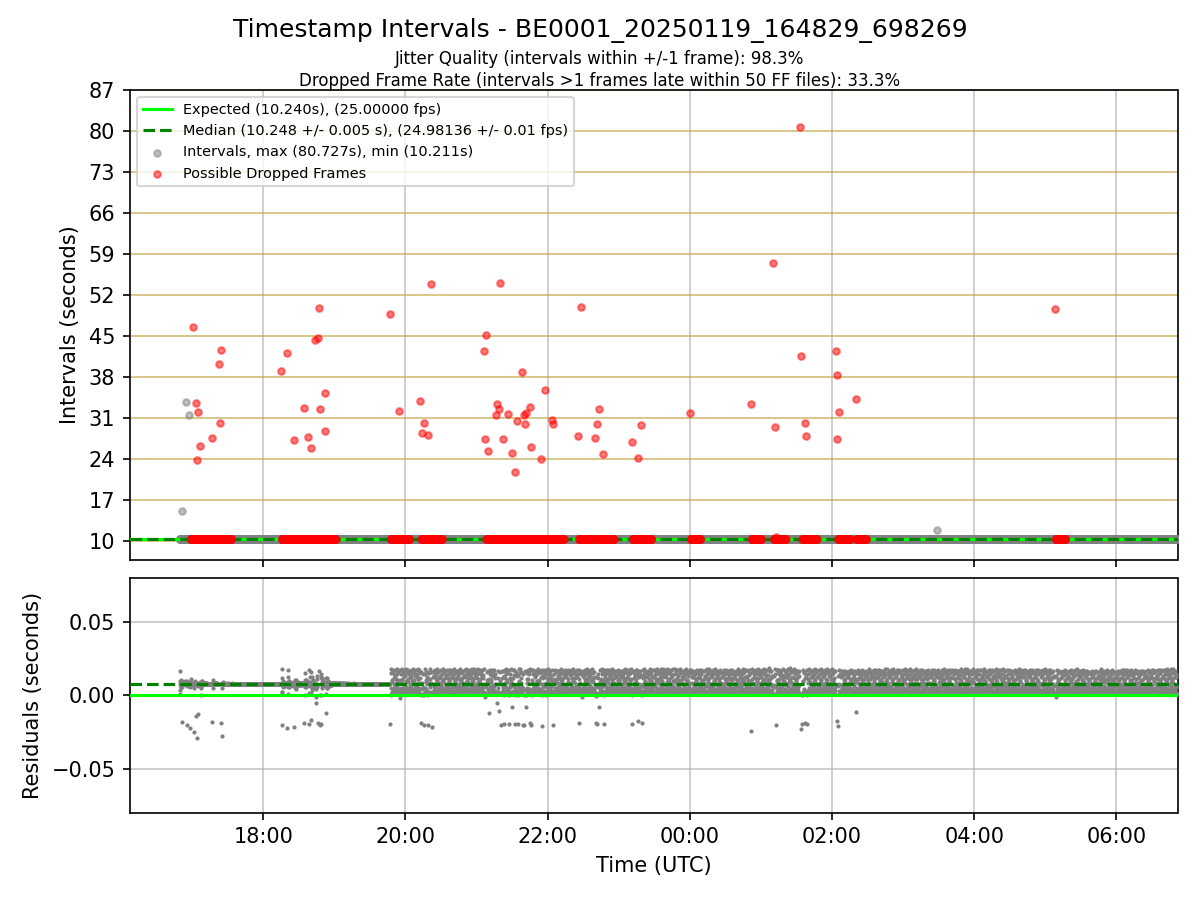Click y-axis tick label '38'
Image resolution: width=1200 pixels, height=900 pixels.
[103, 377]
